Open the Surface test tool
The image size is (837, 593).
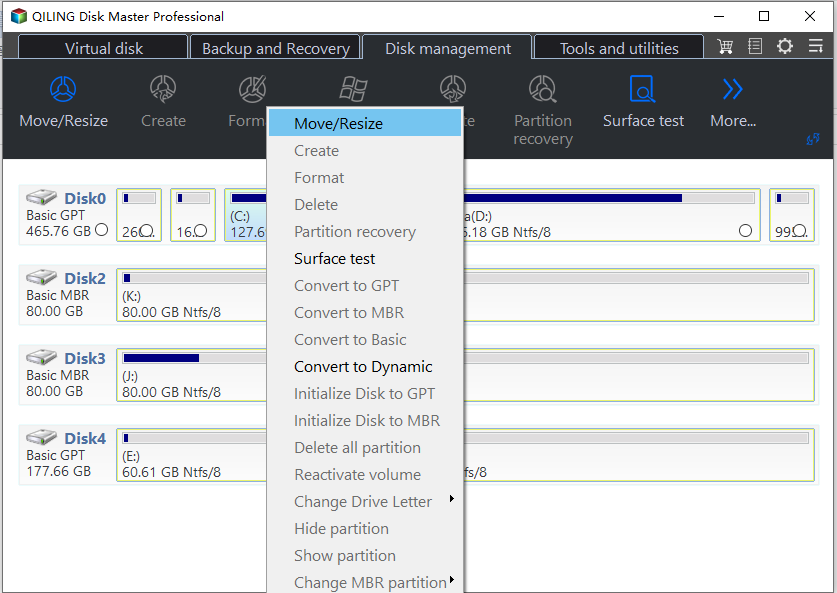pos(643,89)
